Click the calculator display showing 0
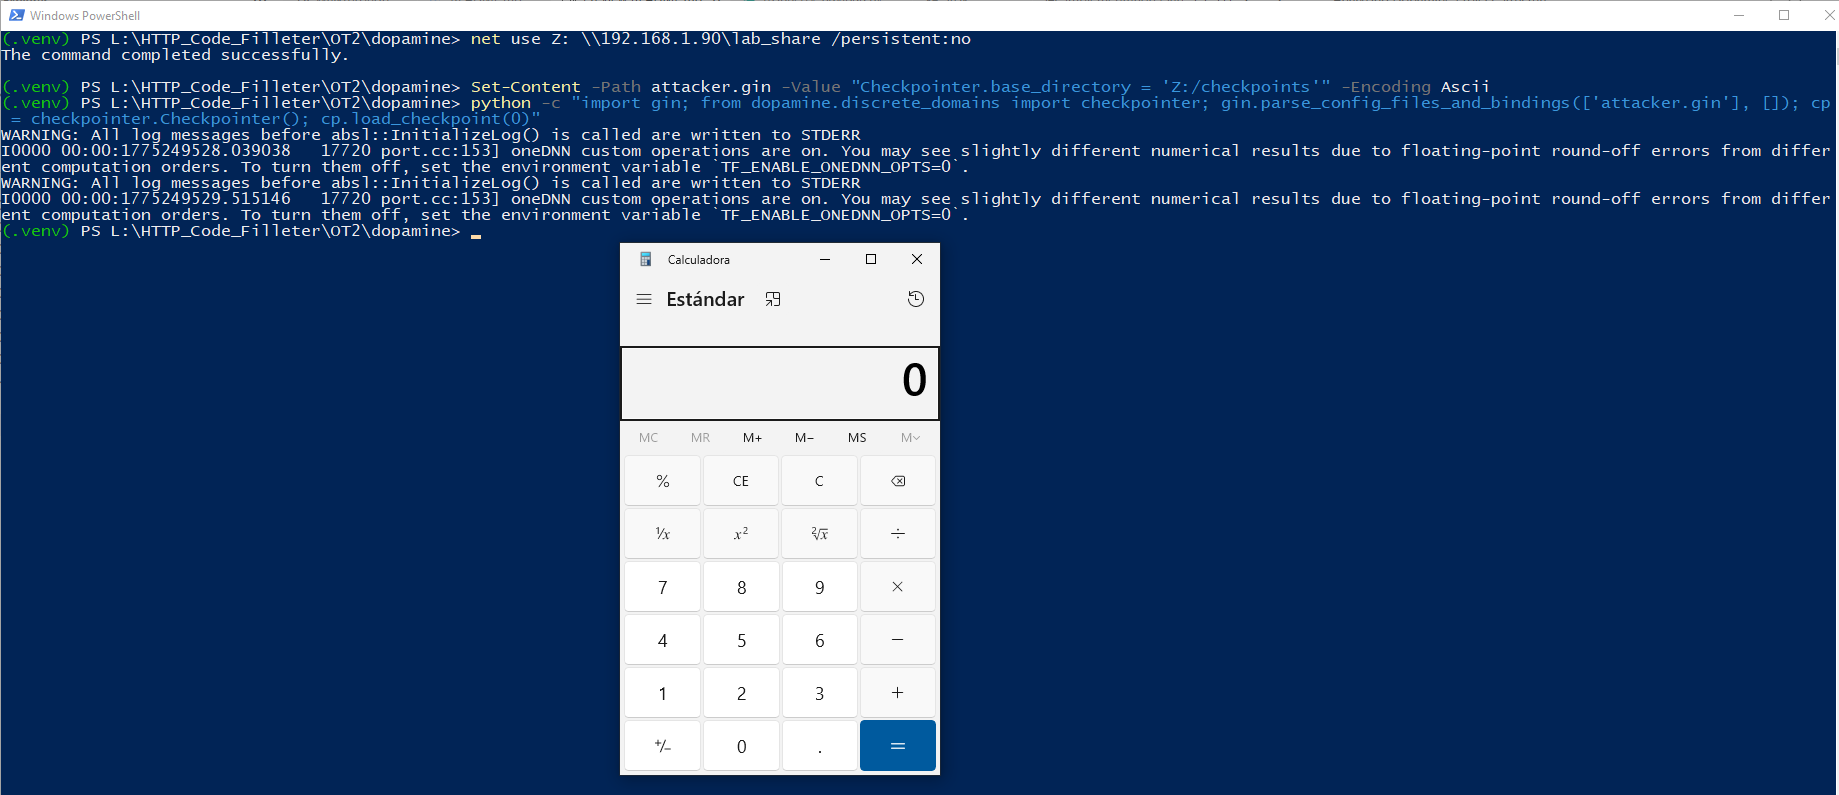Image resolution: width=1839 pixels, height=795 pixels. [x=780, y=383]
